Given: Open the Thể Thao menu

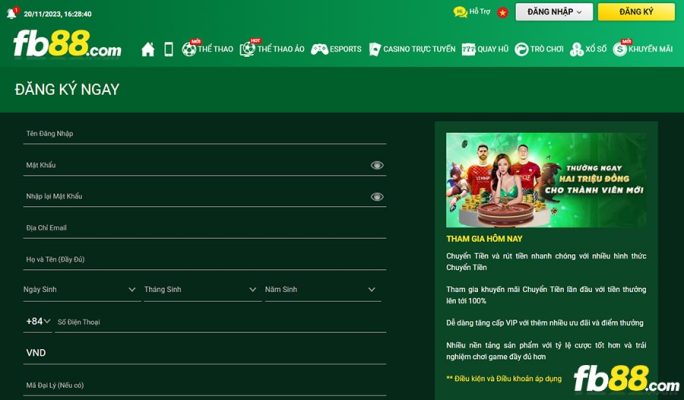Looking at the screenshot, I should [x=215, y=49].
